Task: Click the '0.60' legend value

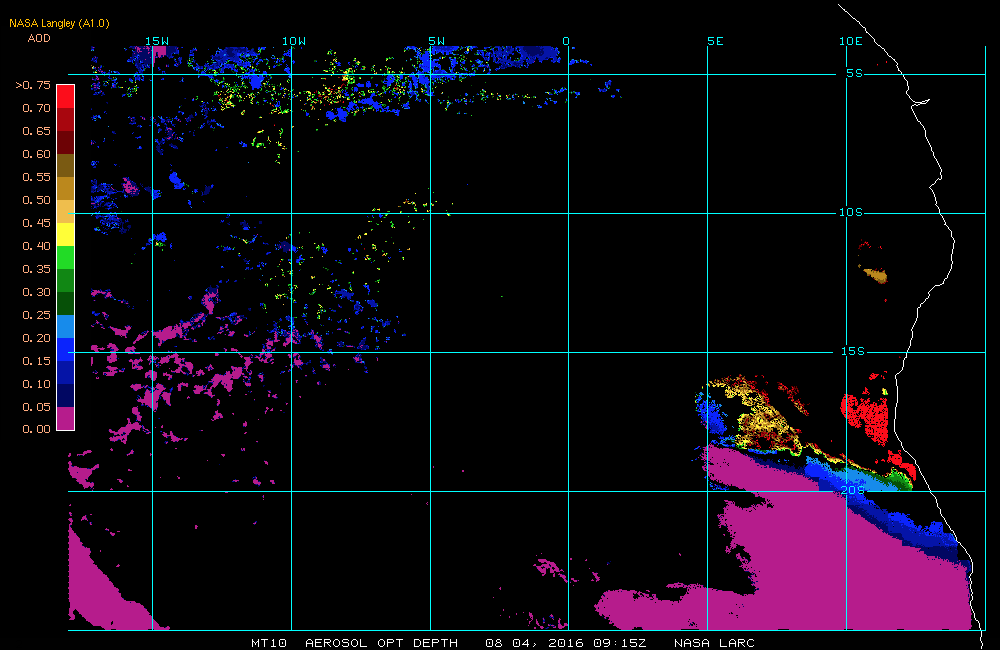Action: 36,154
